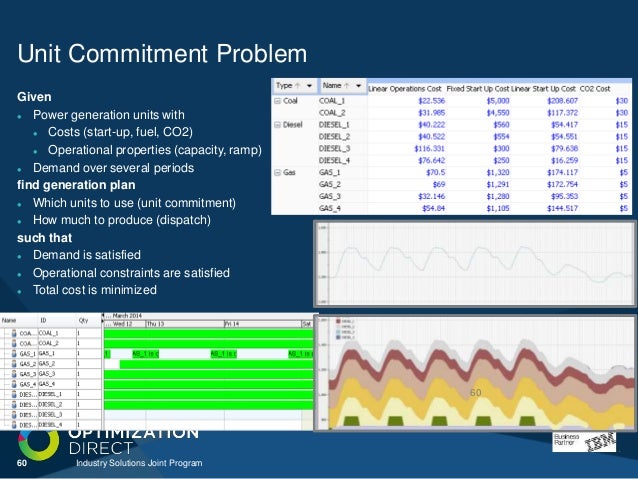Click GAS_3 in the Gantt ID column

[47, 374]
